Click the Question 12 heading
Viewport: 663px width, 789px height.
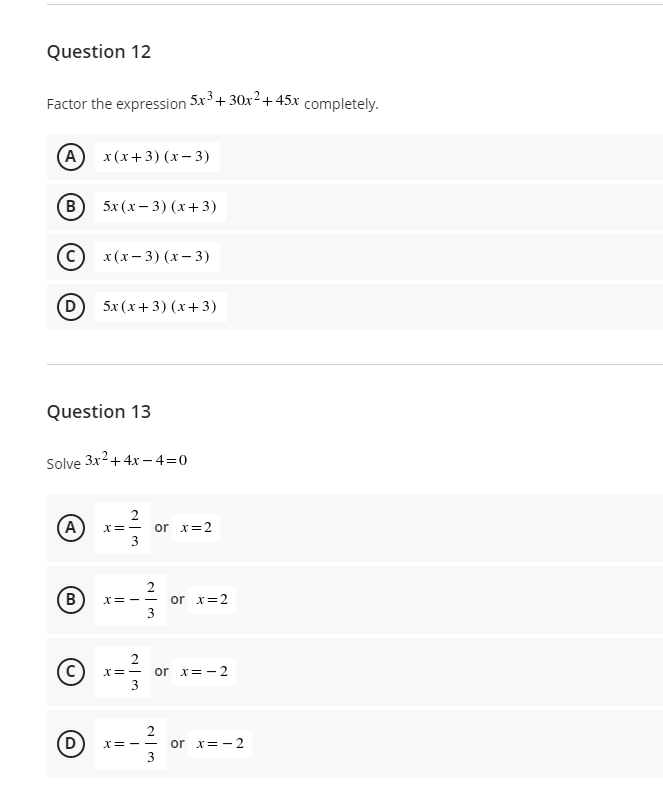pos(99,52)
